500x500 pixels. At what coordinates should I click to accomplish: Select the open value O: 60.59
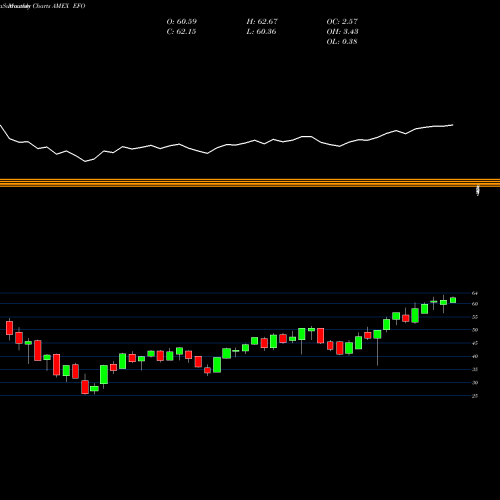182,22
